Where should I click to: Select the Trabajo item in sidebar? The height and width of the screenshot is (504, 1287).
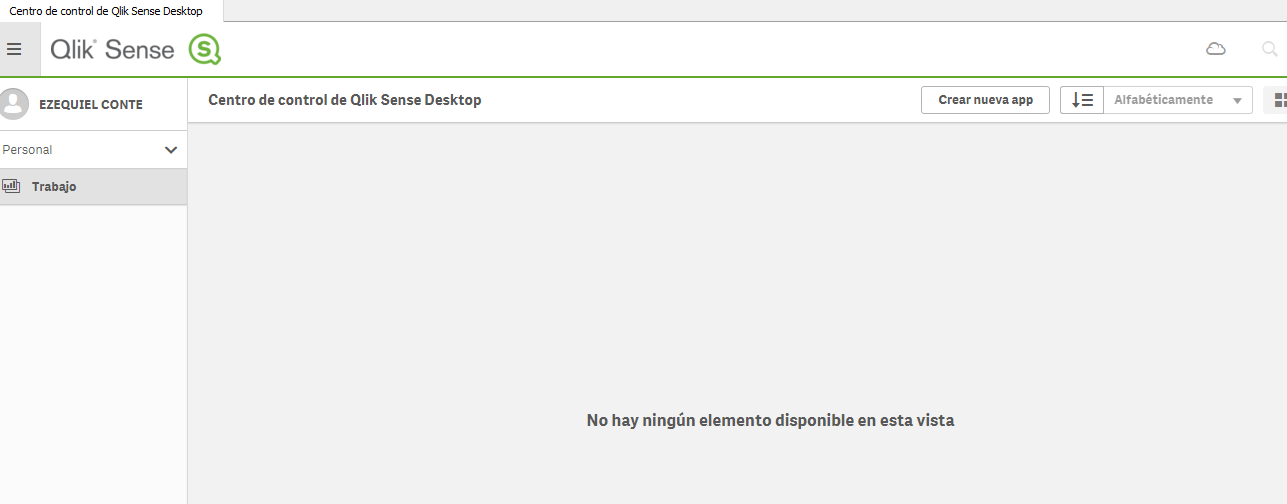pos(93,187)
